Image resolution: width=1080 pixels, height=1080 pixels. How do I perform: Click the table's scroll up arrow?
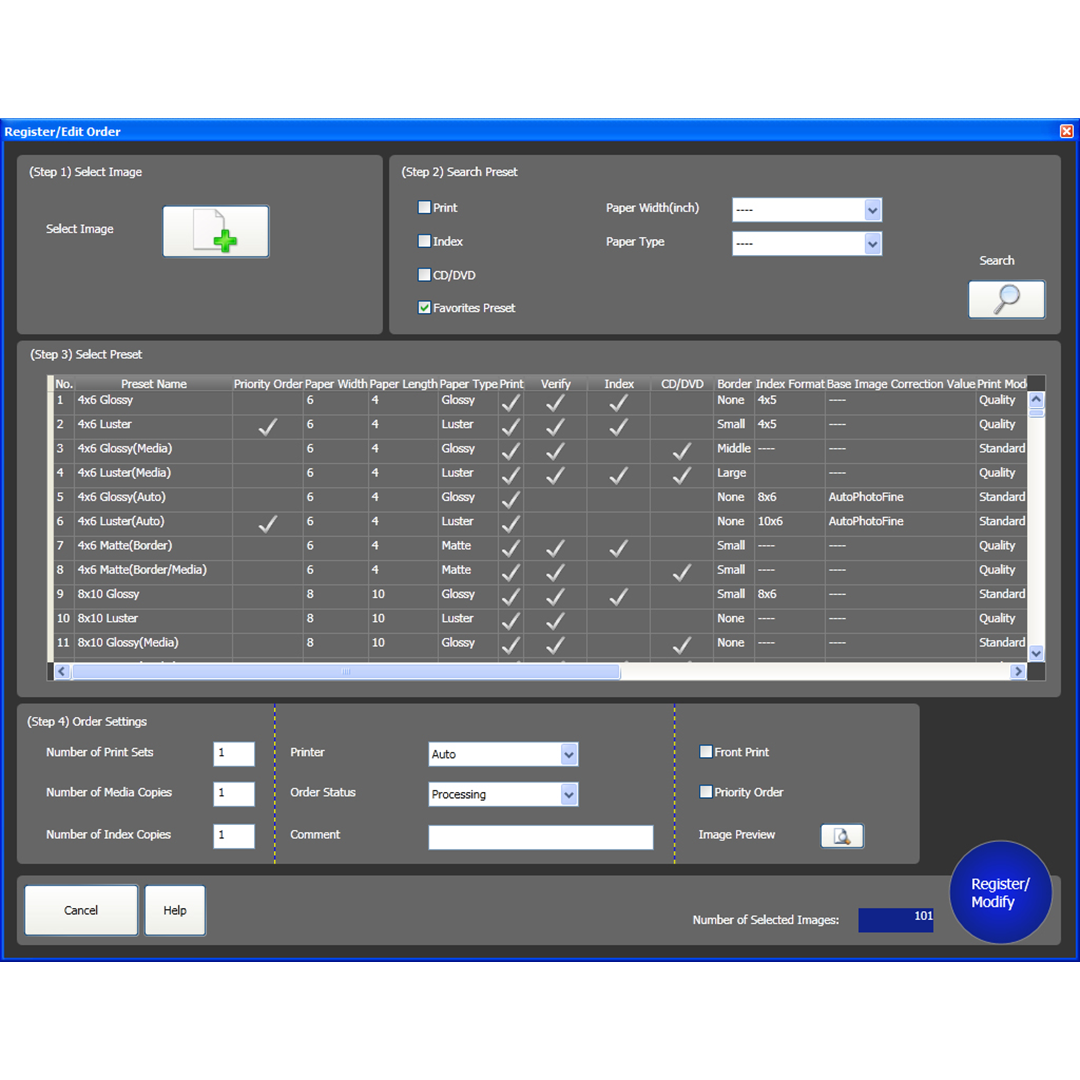(x=1036, y=398)
